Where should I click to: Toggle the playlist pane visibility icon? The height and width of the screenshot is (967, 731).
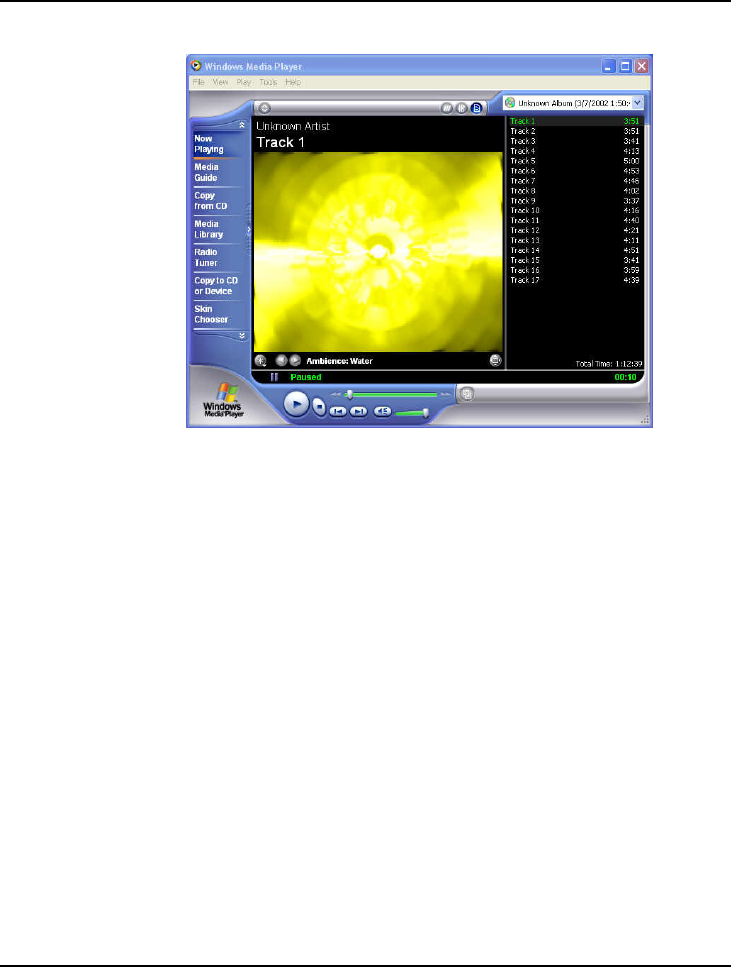476,108
